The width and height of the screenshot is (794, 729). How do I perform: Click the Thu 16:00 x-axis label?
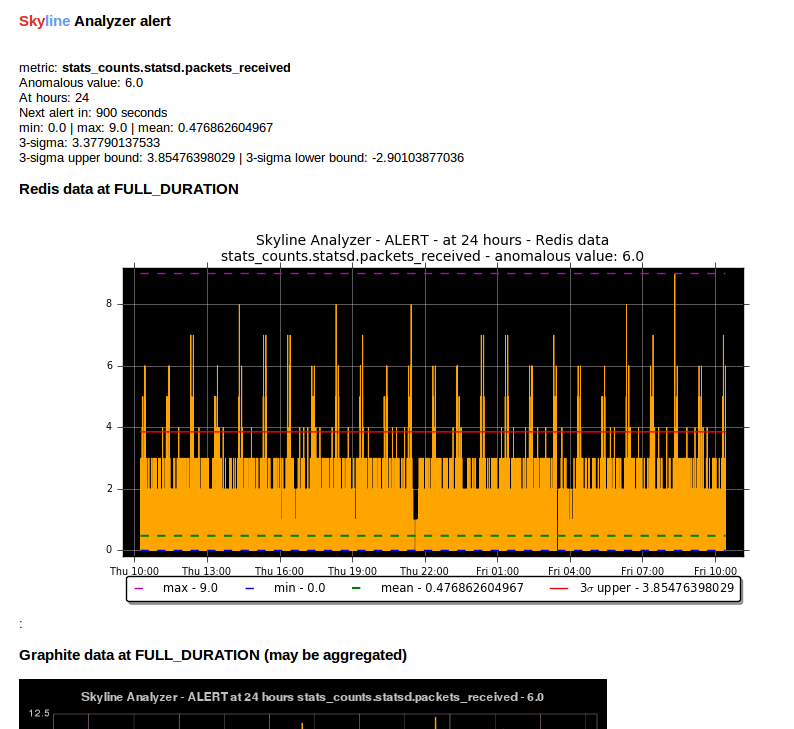[279, 571]
